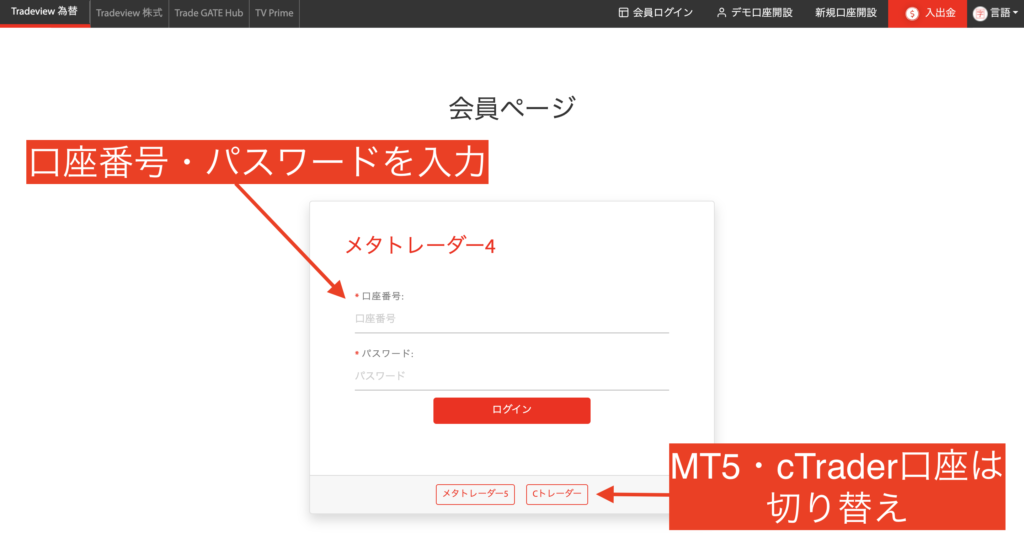This screenshot has width=1024, height=550.
Task: Click the 入出金 deposit button
Action: coord(927,13)
